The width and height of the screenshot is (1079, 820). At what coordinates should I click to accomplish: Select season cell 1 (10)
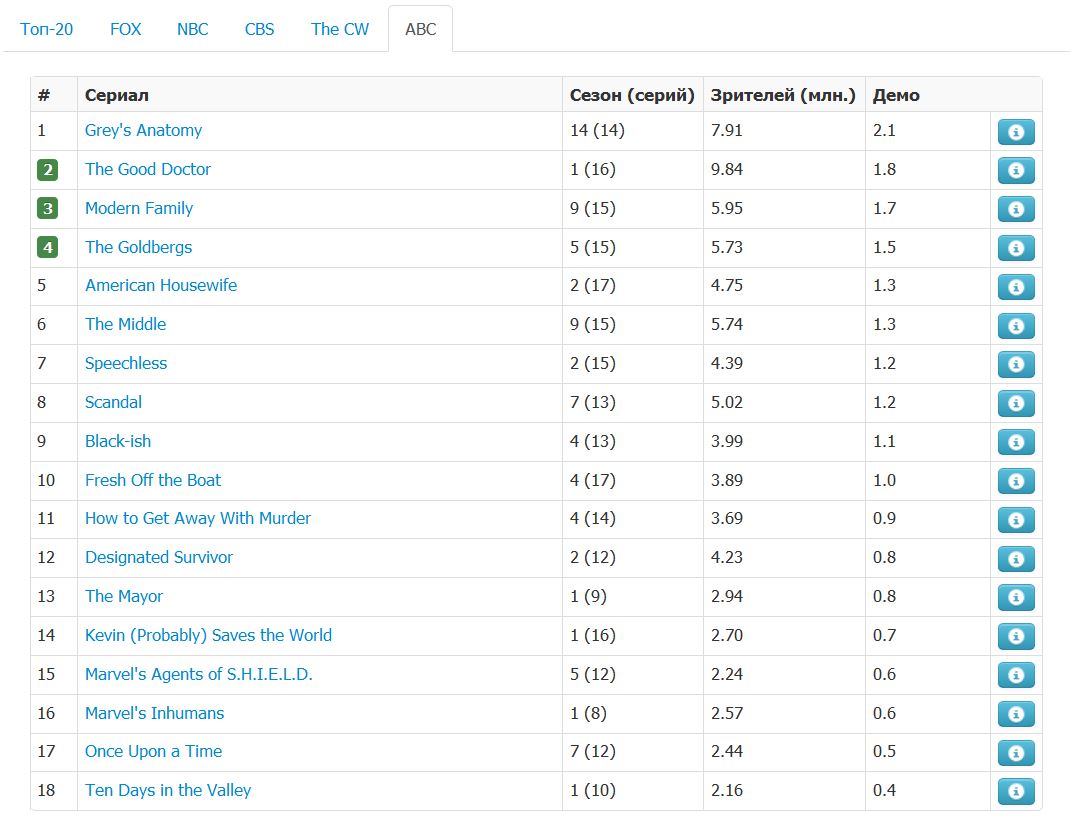pos(592,790)
